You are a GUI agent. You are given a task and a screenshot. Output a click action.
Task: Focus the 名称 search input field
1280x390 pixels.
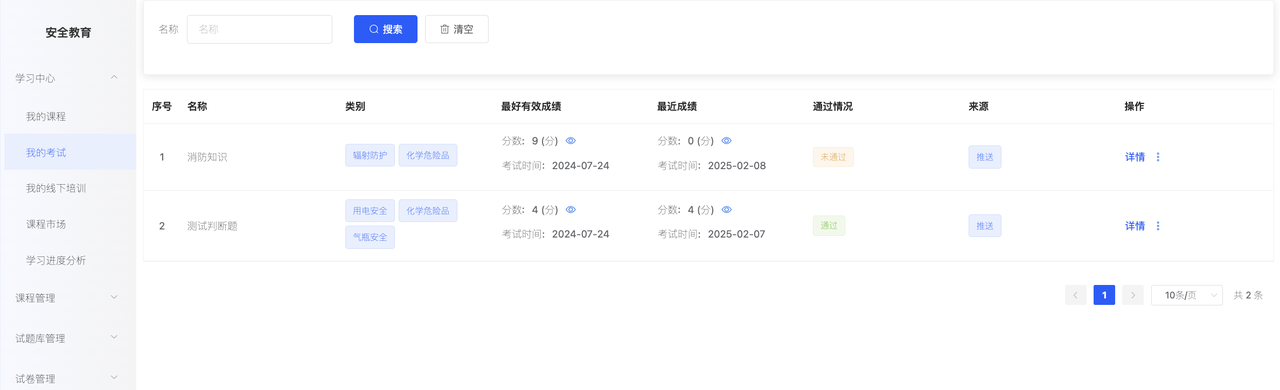[x=260, y=29]
